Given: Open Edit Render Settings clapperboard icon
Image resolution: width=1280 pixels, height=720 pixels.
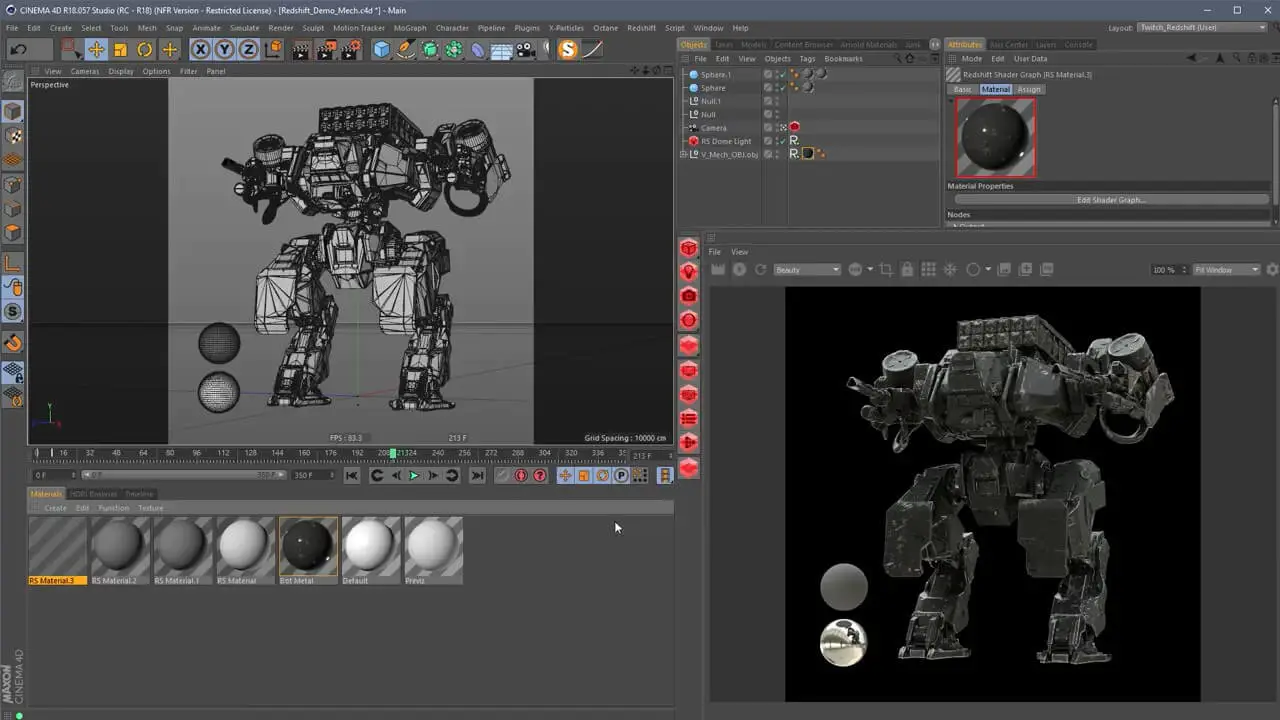Looking at the screenshot, I should (x=350, y=49).
